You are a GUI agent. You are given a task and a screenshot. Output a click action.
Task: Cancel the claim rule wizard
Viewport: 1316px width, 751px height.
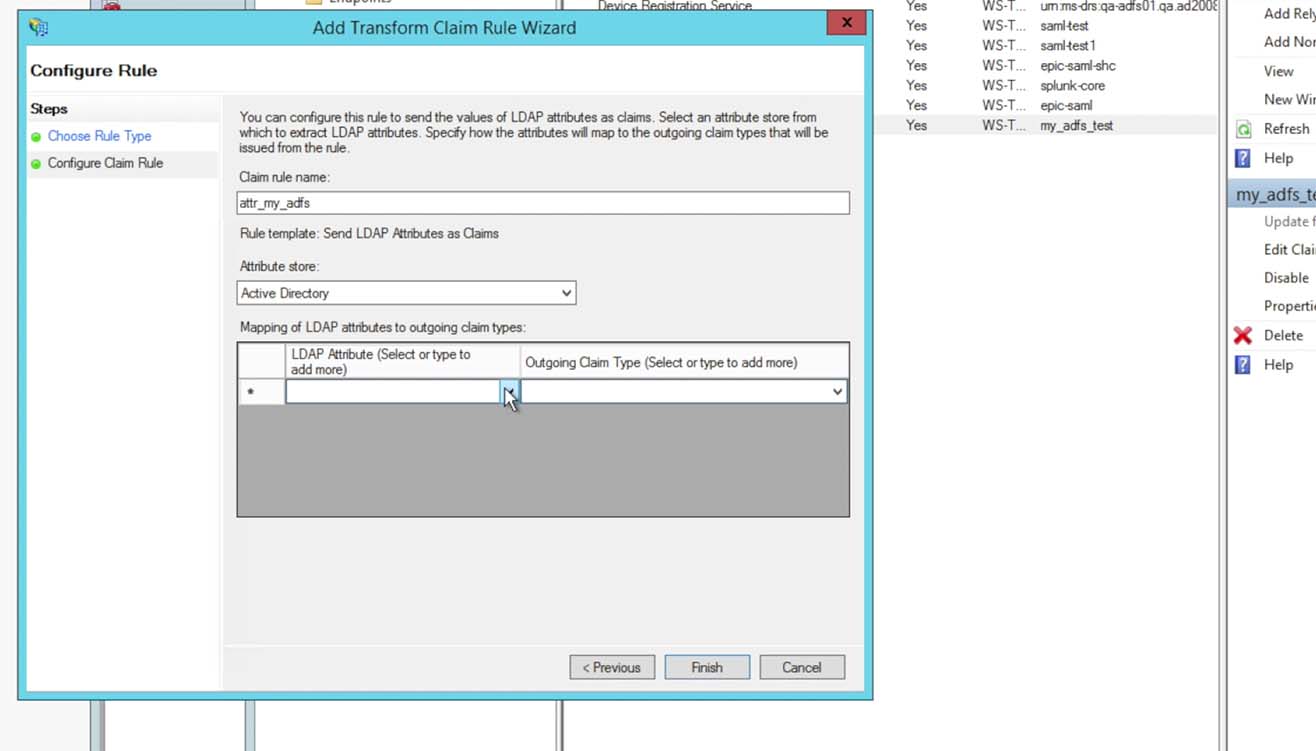click(801, 667)
